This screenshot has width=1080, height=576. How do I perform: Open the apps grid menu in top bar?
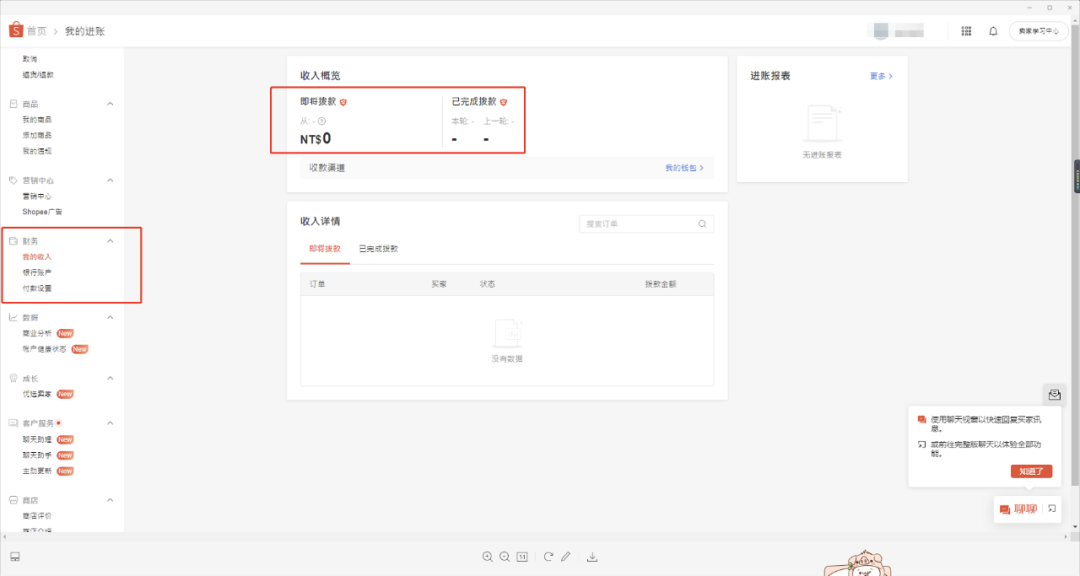tap(966, 31)
